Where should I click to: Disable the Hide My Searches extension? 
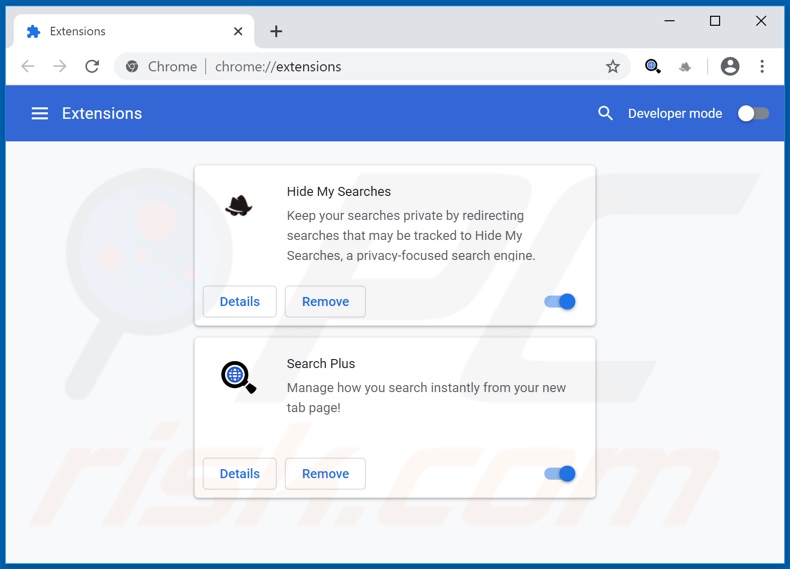tap(560, 301)
